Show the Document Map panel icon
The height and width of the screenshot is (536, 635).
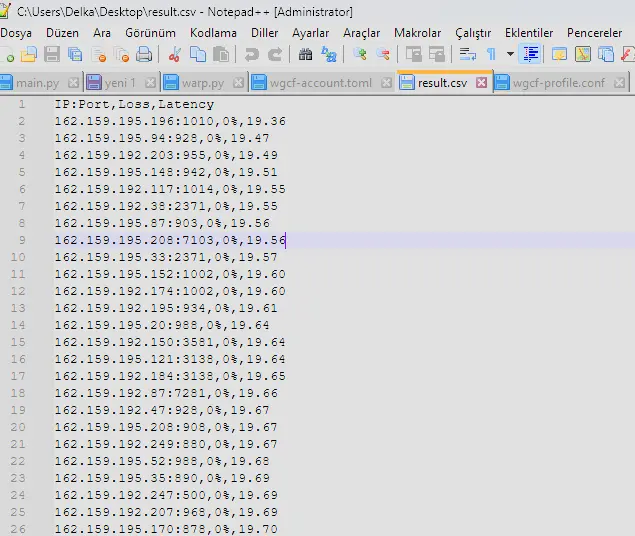click(582, 54)
